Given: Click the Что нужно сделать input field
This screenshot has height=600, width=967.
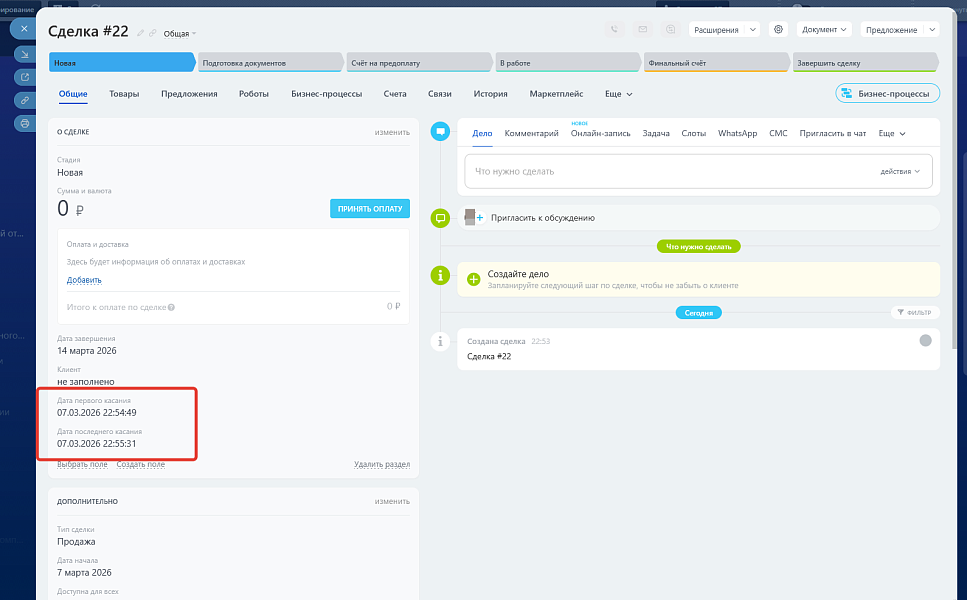Looking at the screenshot, I should coord(660,171).
